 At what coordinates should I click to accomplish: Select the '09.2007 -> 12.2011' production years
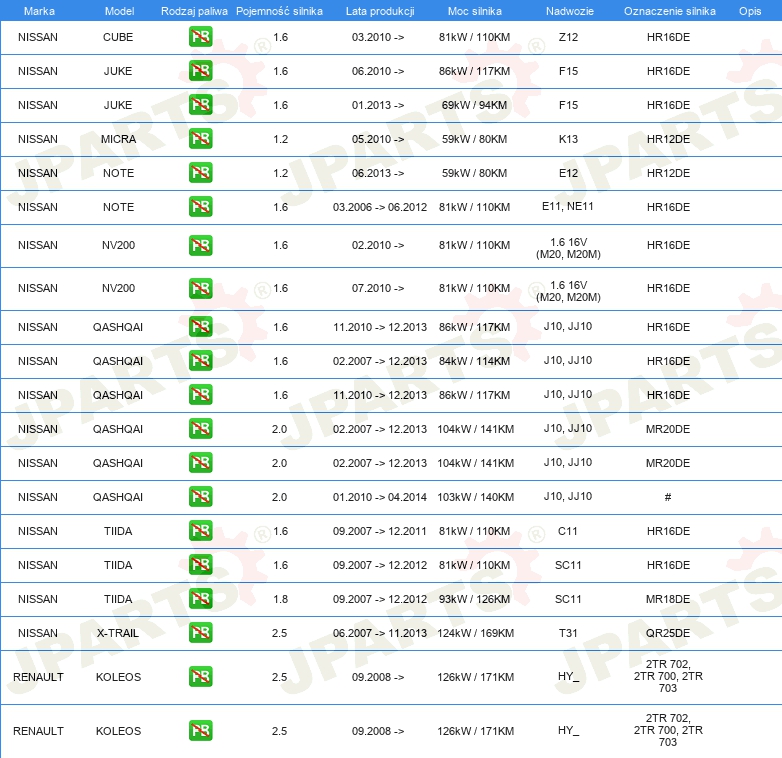(380, 531)
